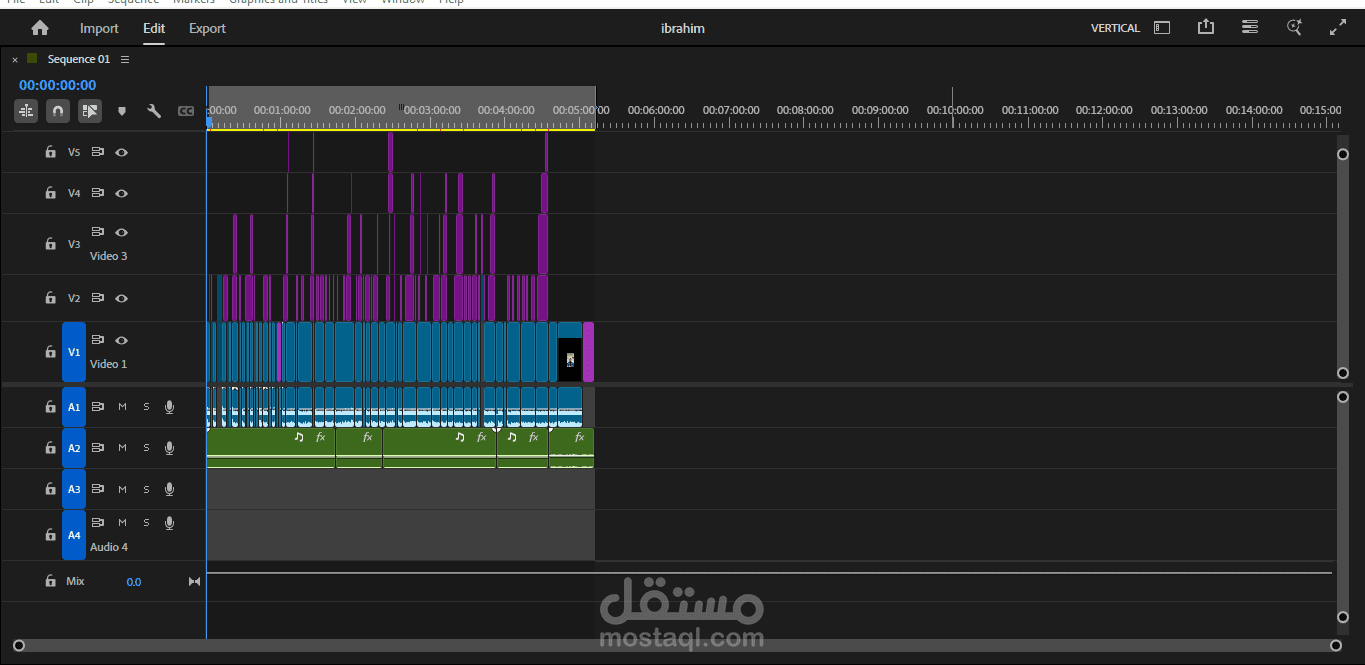
Task: Lock the Video 1 track
Action: (x=50, y=352)
